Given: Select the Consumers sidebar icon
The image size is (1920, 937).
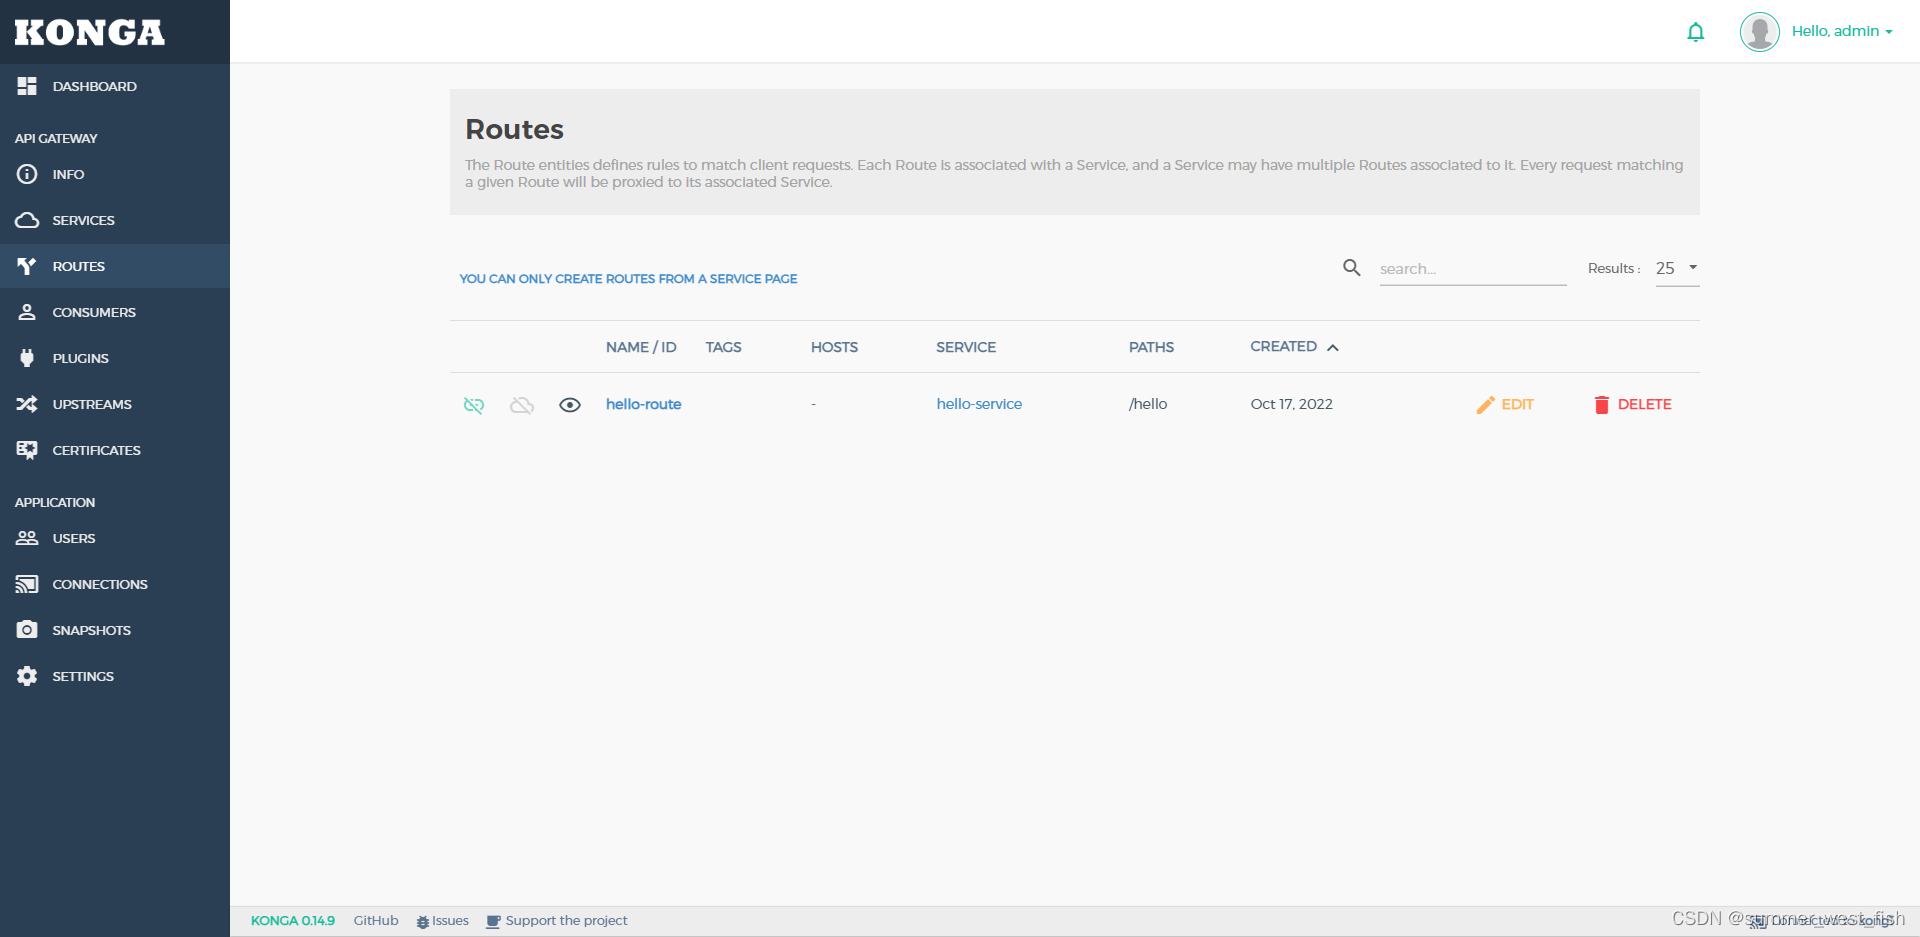Looking at the screenshot, I should 27,312.
